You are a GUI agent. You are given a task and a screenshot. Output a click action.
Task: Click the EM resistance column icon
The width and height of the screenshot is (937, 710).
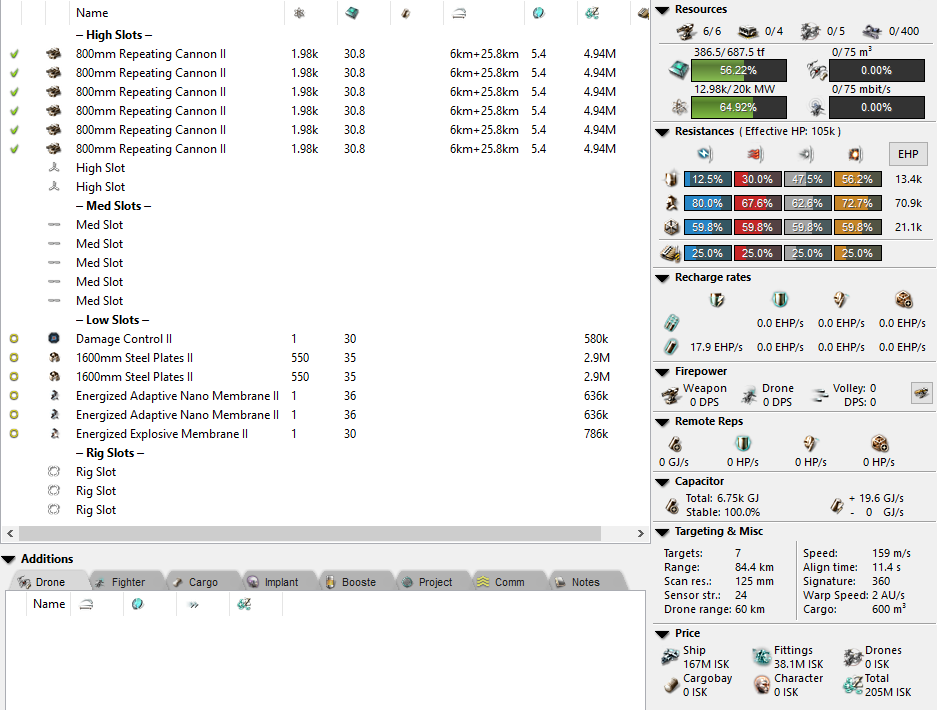tap(704, 154)
